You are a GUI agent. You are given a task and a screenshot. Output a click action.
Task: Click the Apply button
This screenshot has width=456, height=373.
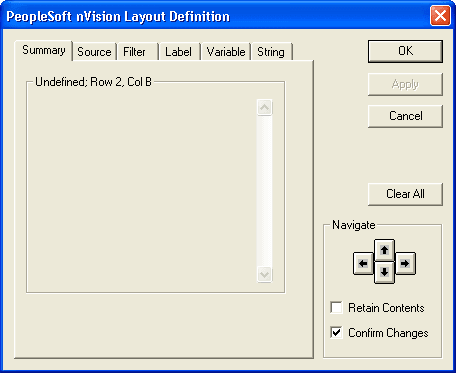405,84
